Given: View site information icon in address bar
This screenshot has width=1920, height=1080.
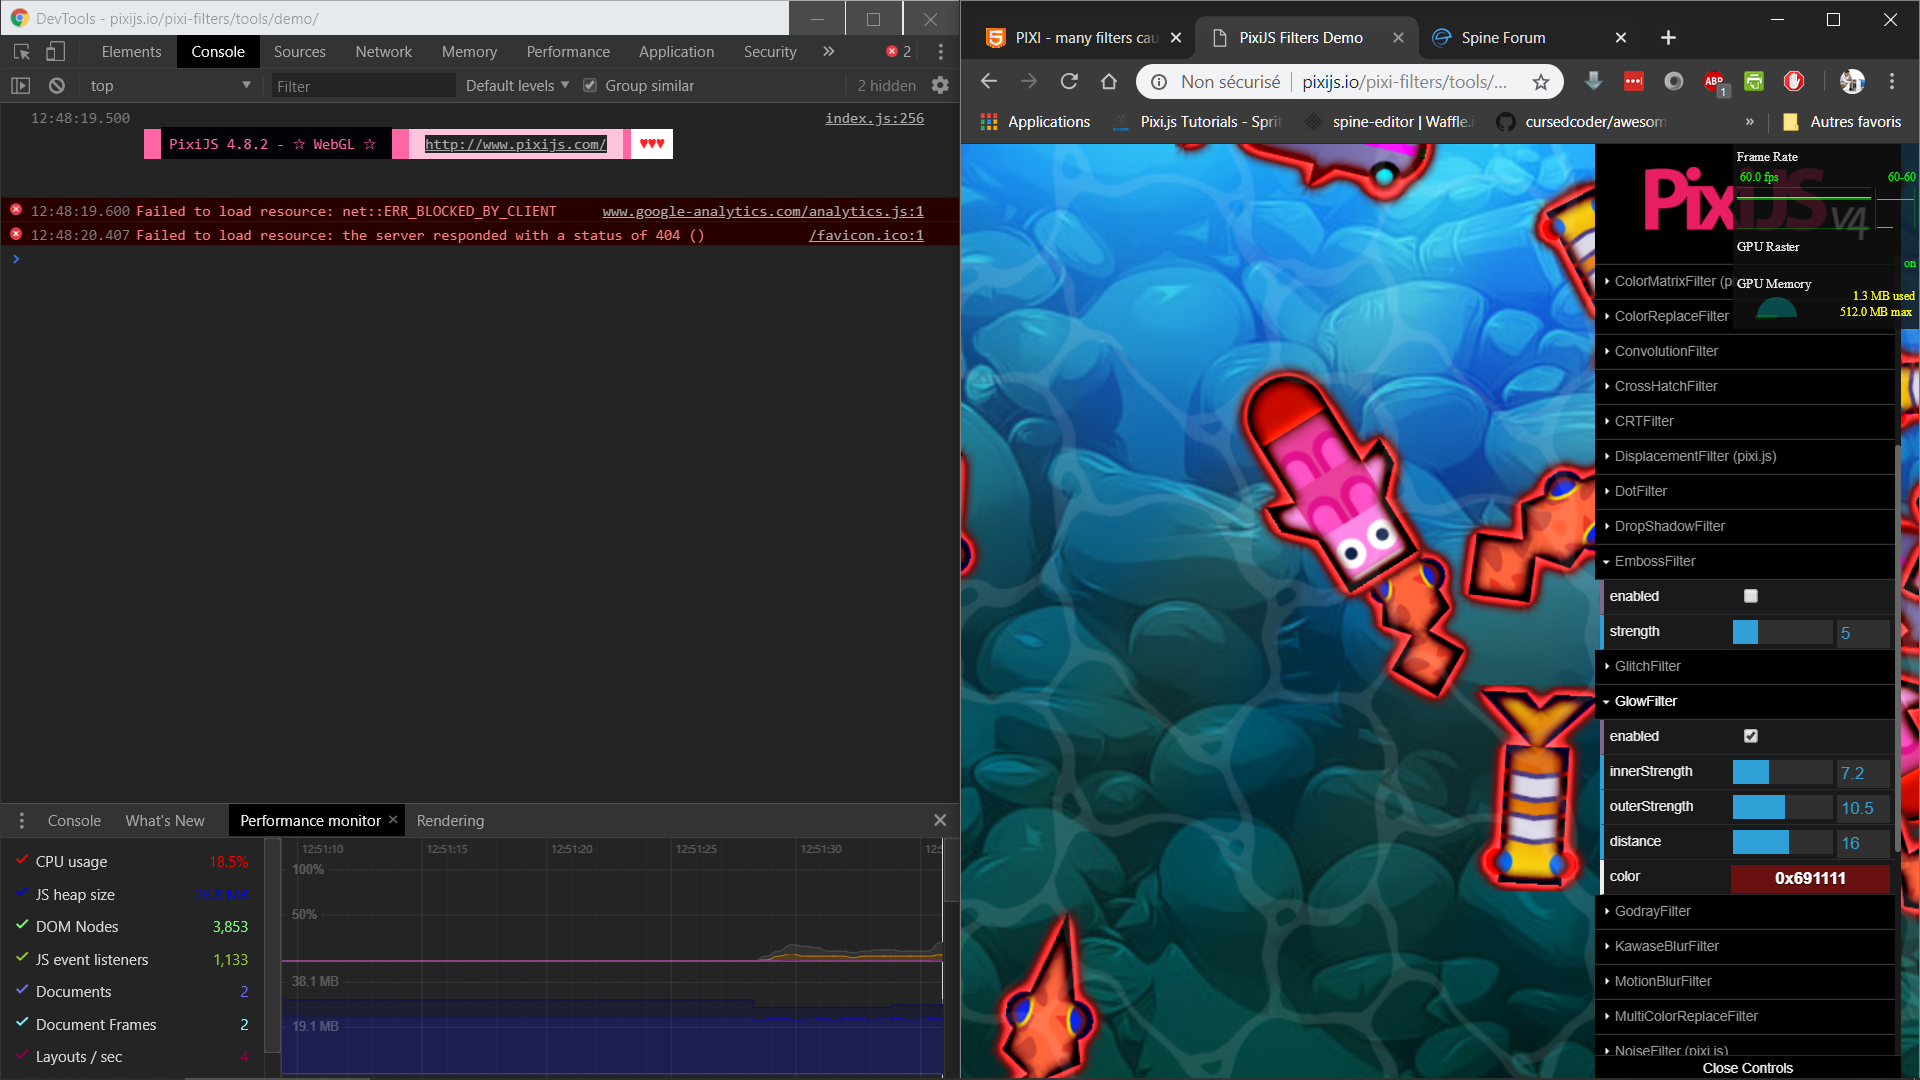Looking at the screenshot, I should tap(1159, 82).
